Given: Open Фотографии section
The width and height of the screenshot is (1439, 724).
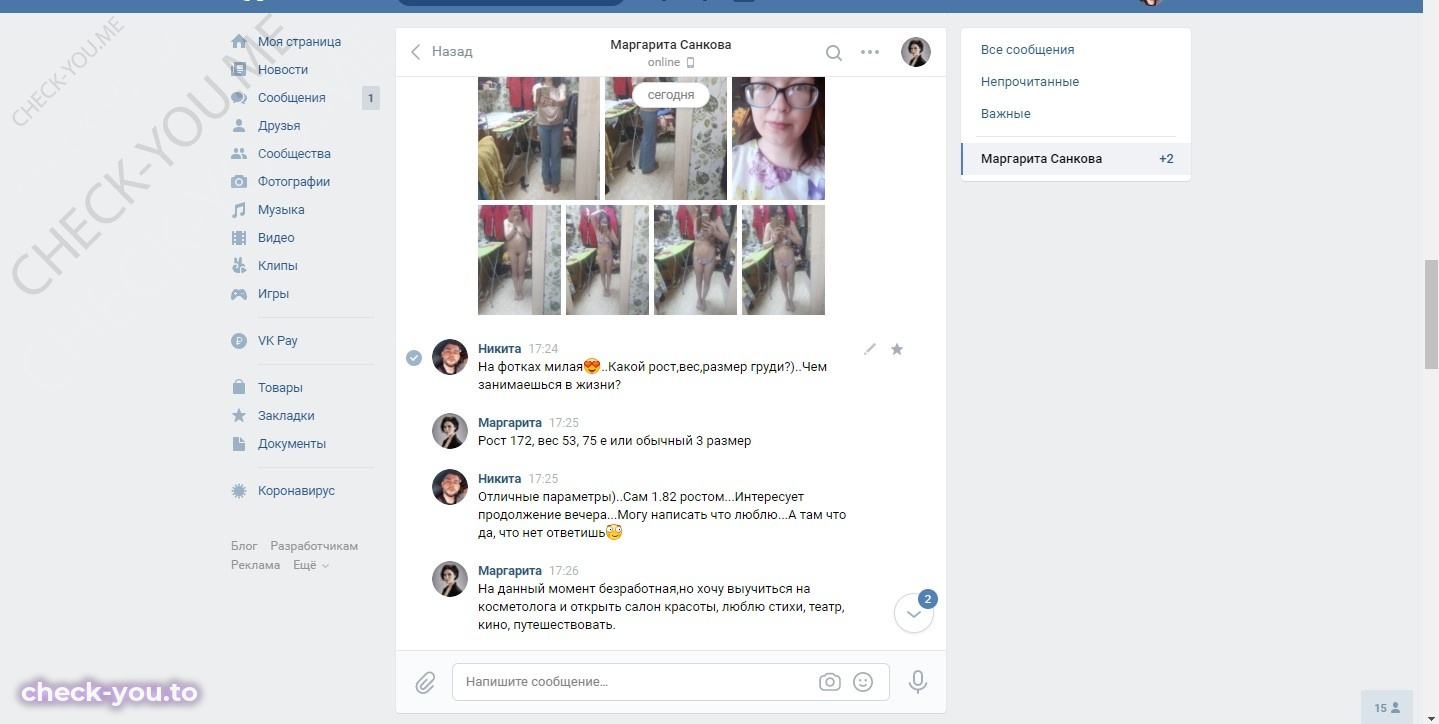Looking at the screenshot, I should 293,182.
